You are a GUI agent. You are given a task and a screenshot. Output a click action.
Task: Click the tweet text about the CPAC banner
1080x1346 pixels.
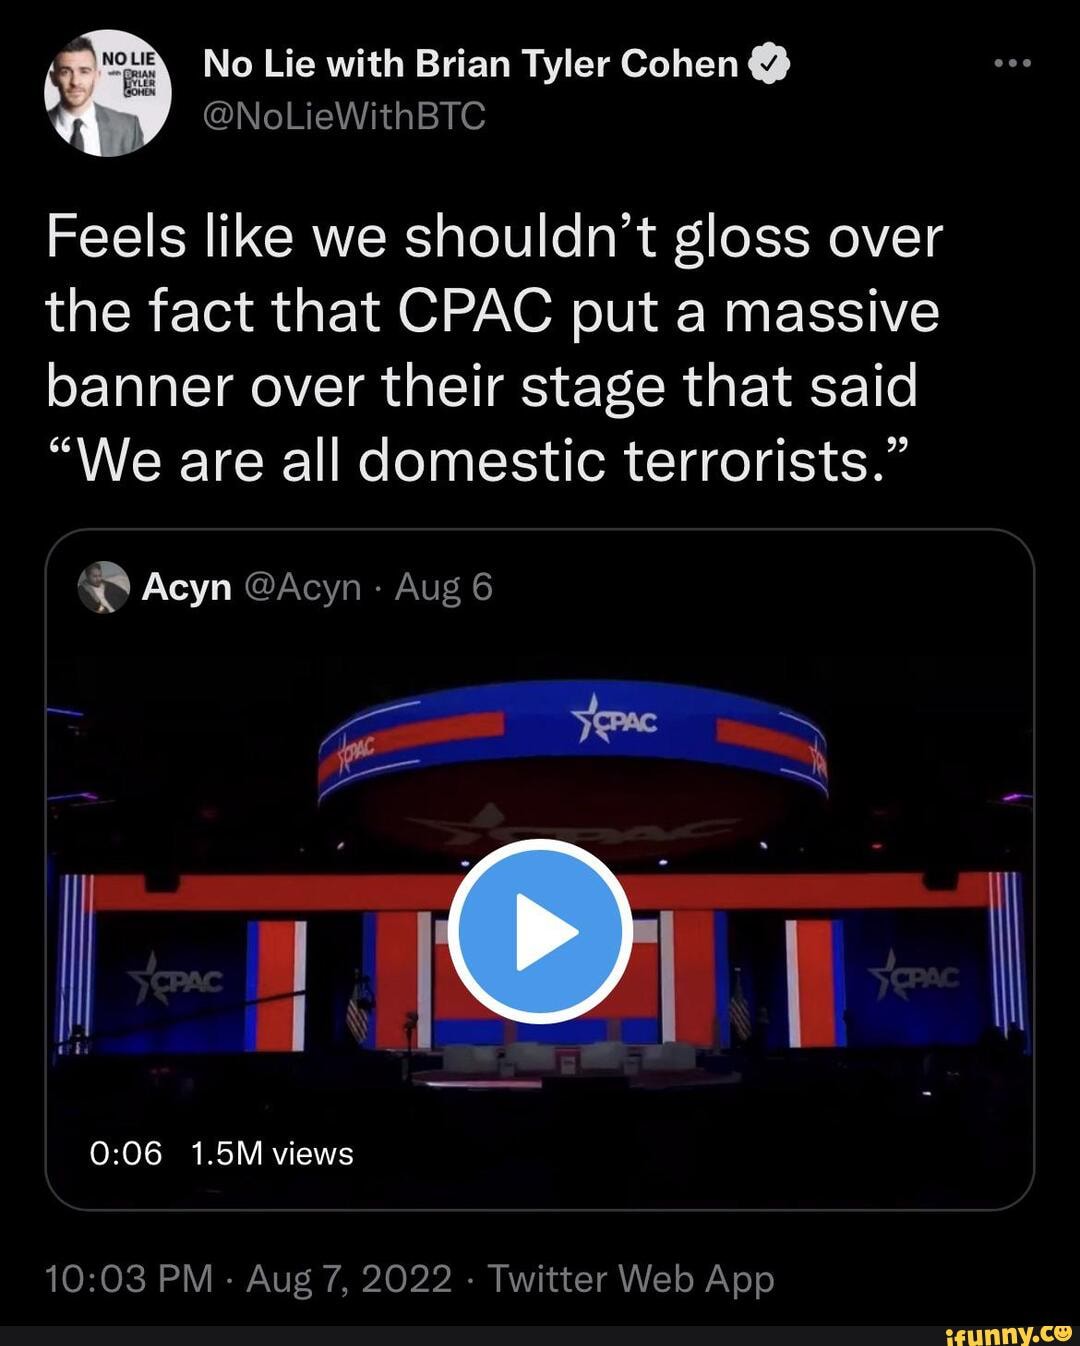coord(494,349)
